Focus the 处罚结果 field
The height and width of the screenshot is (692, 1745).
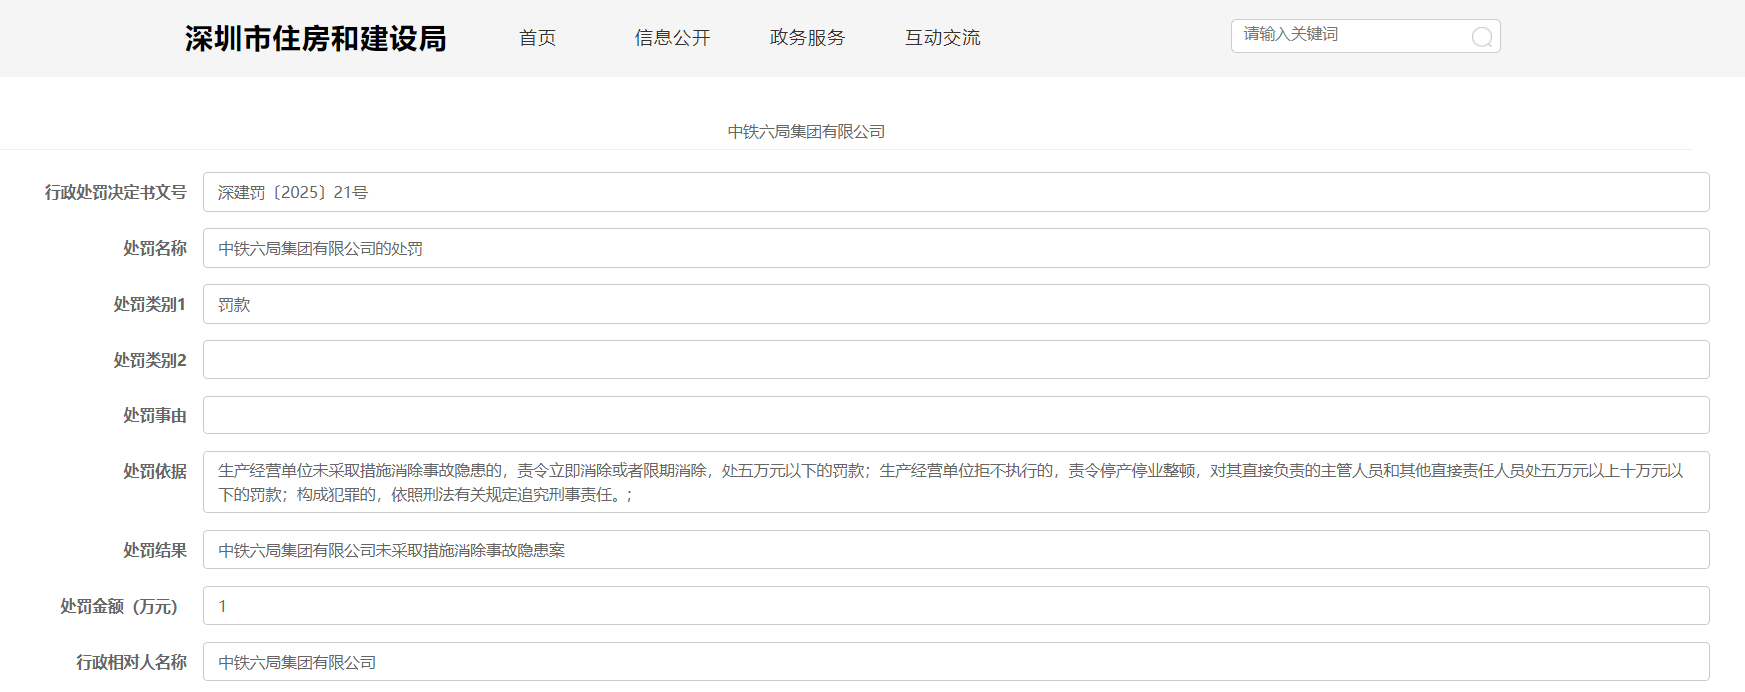click(x=955, y=550)
